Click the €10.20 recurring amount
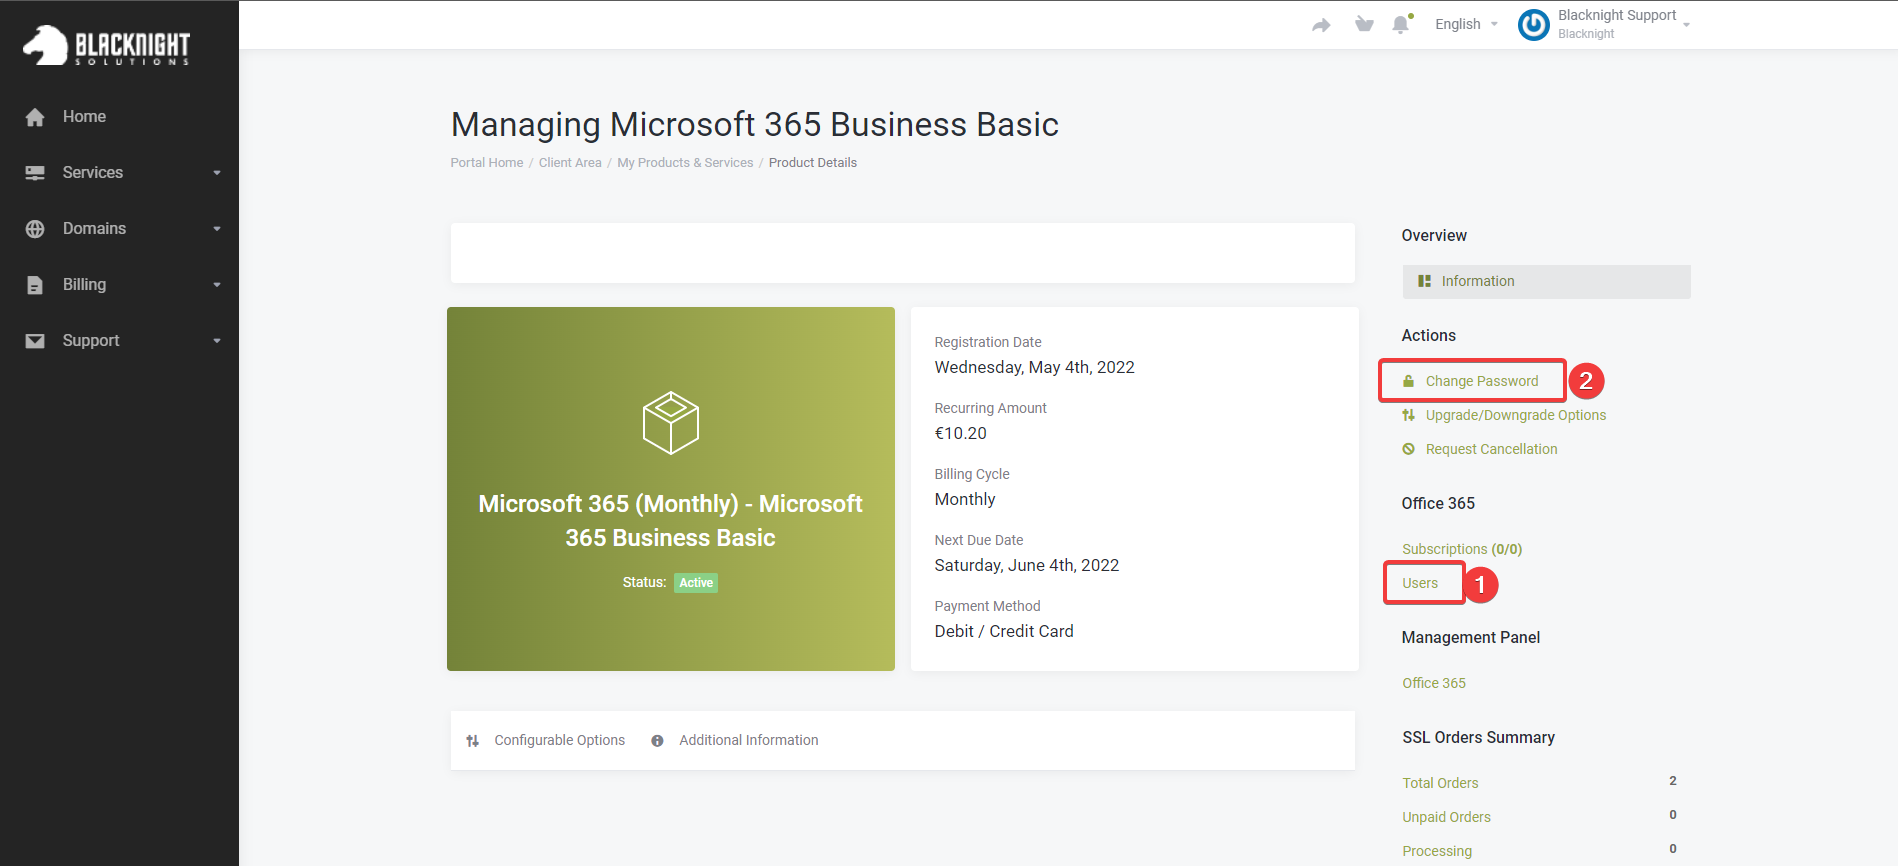Screen dimensions: 1898x866 pos(960,433)
